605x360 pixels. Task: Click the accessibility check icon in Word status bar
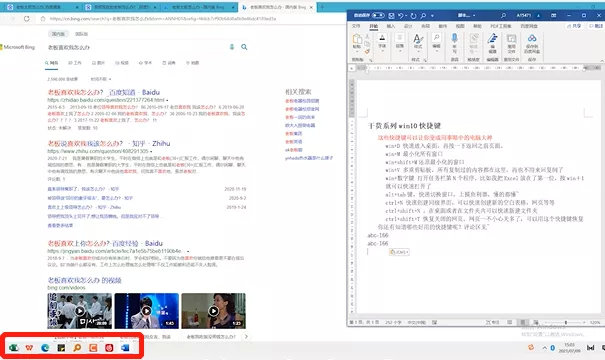434,322
